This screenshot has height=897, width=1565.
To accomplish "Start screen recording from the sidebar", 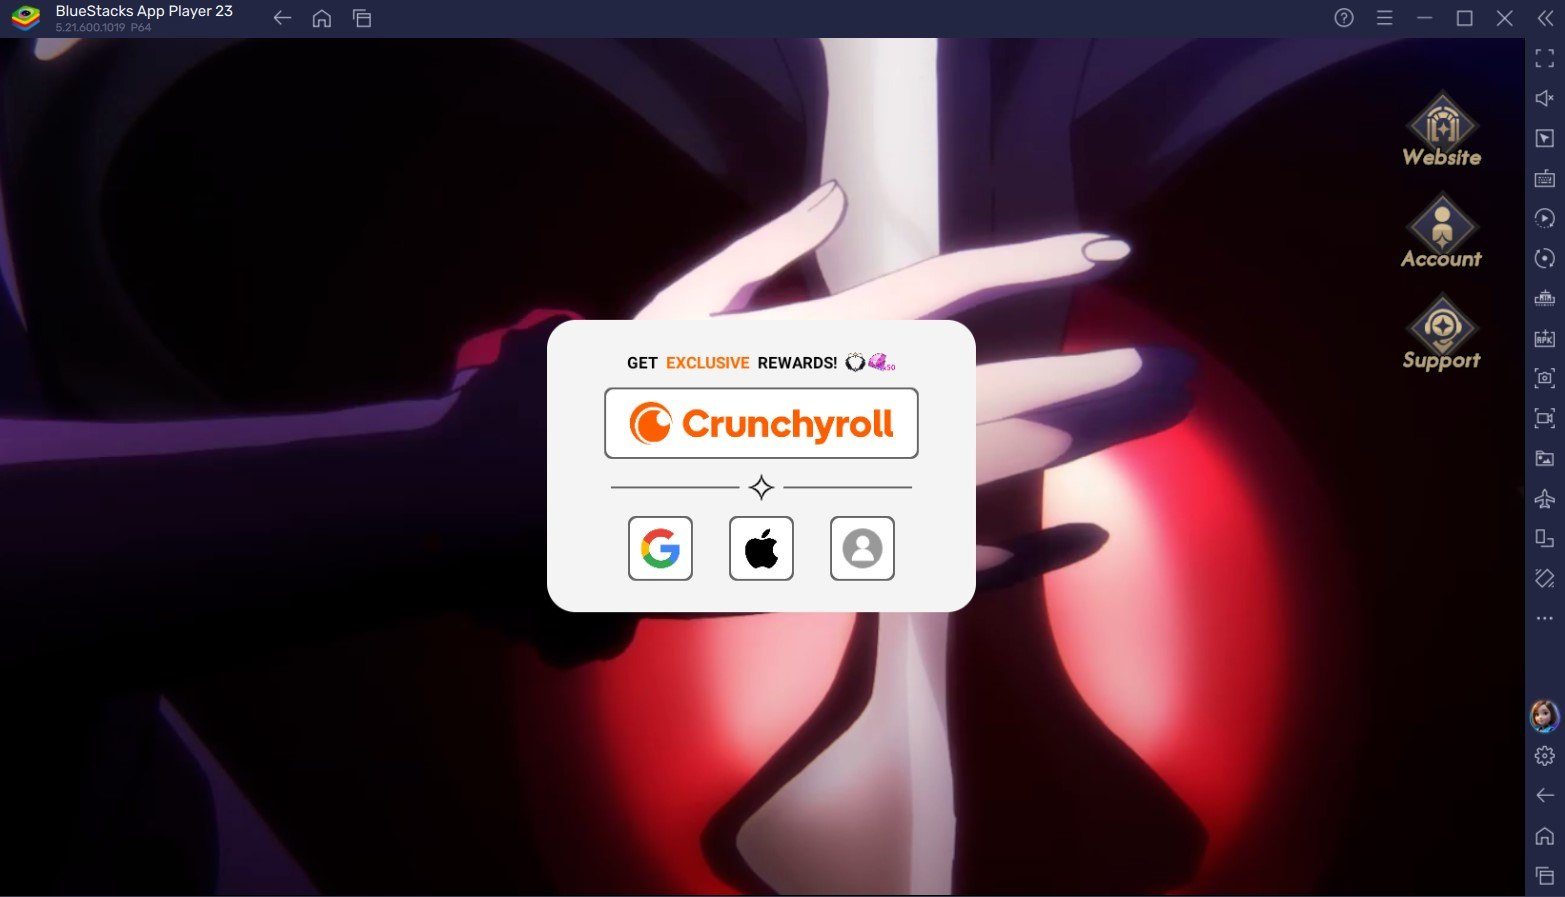I will tap(1545, 418).
